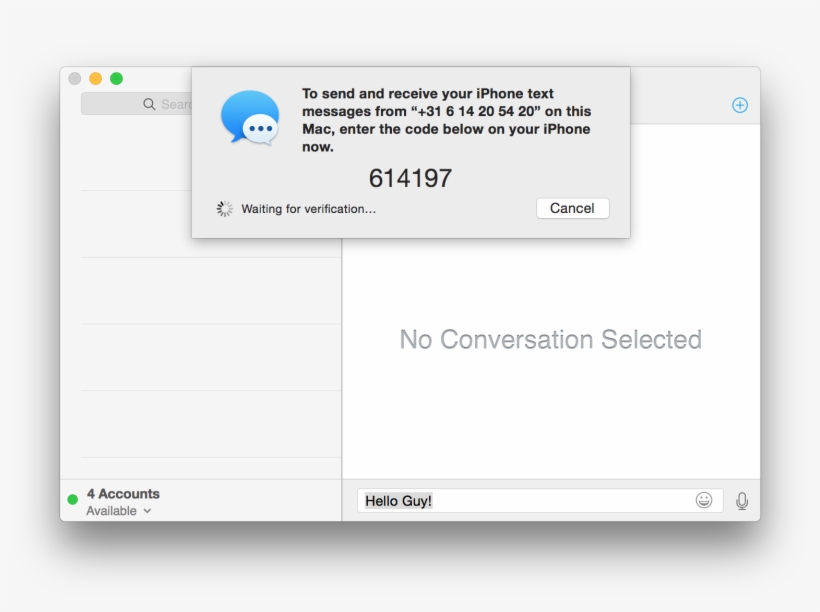Click inside the Search field

165,103
